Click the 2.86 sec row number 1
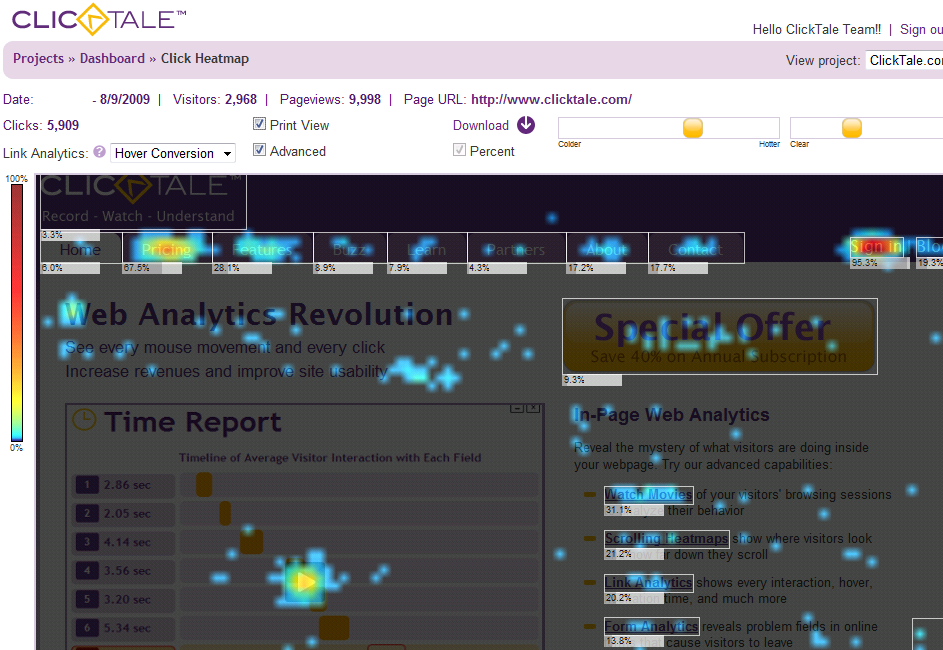 123,485
